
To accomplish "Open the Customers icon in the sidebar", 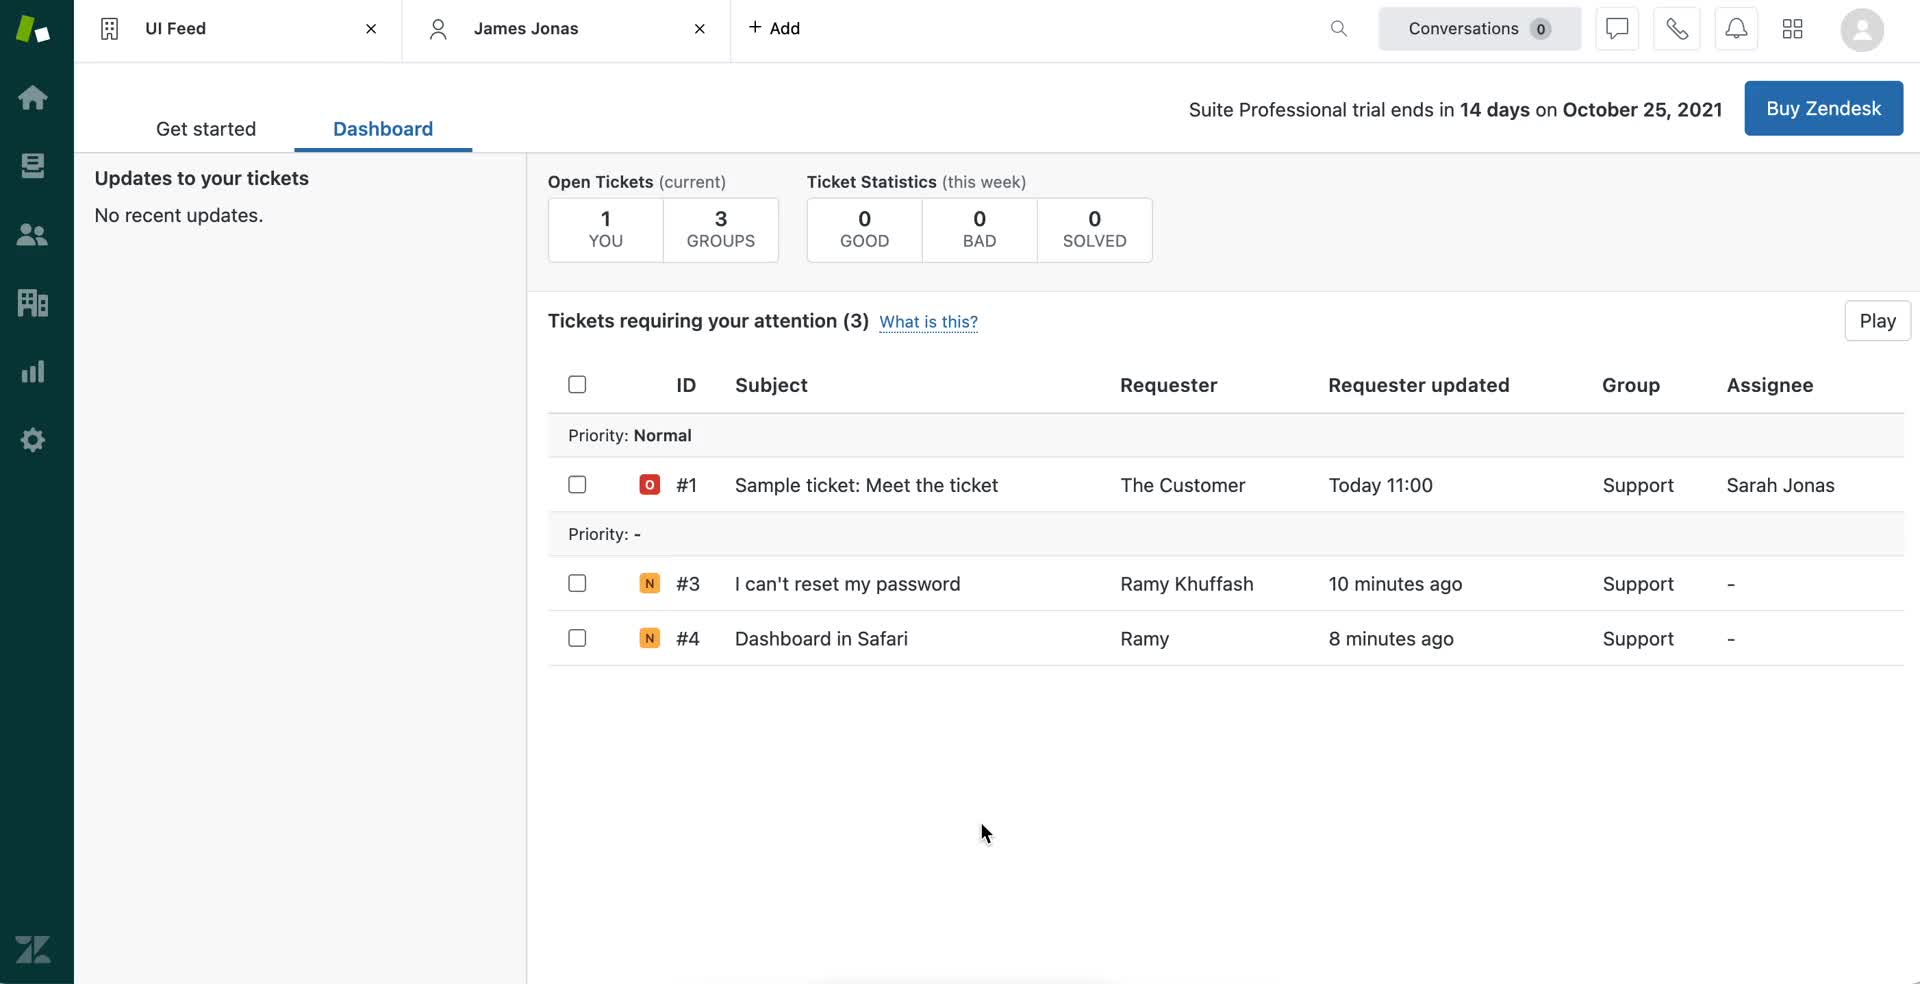I will pos(33,235).
